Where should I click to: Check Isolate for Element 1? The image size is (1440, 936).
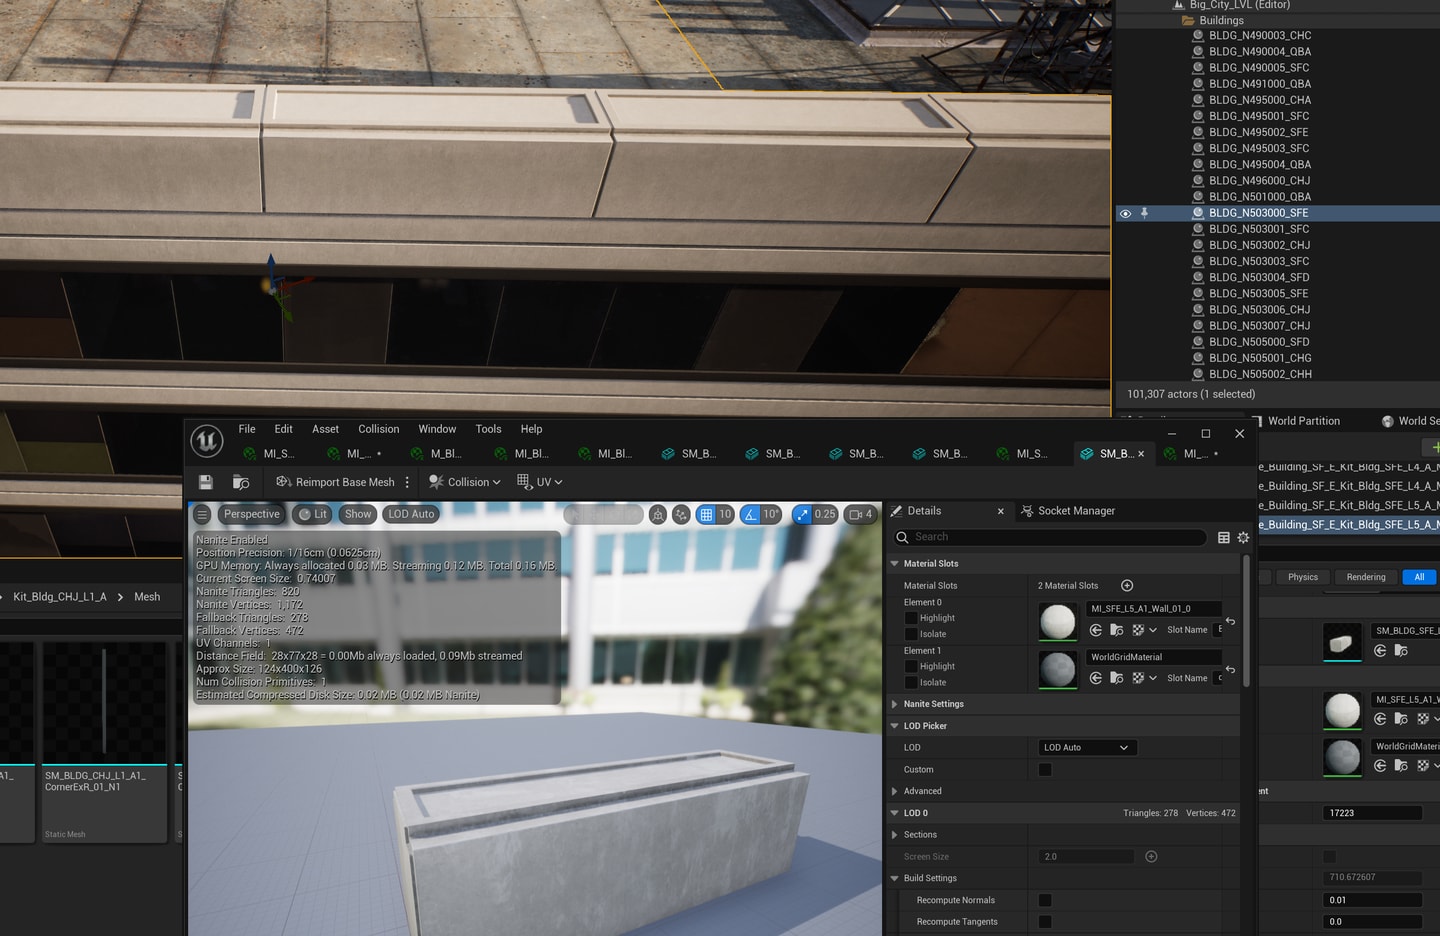[911, 682]
